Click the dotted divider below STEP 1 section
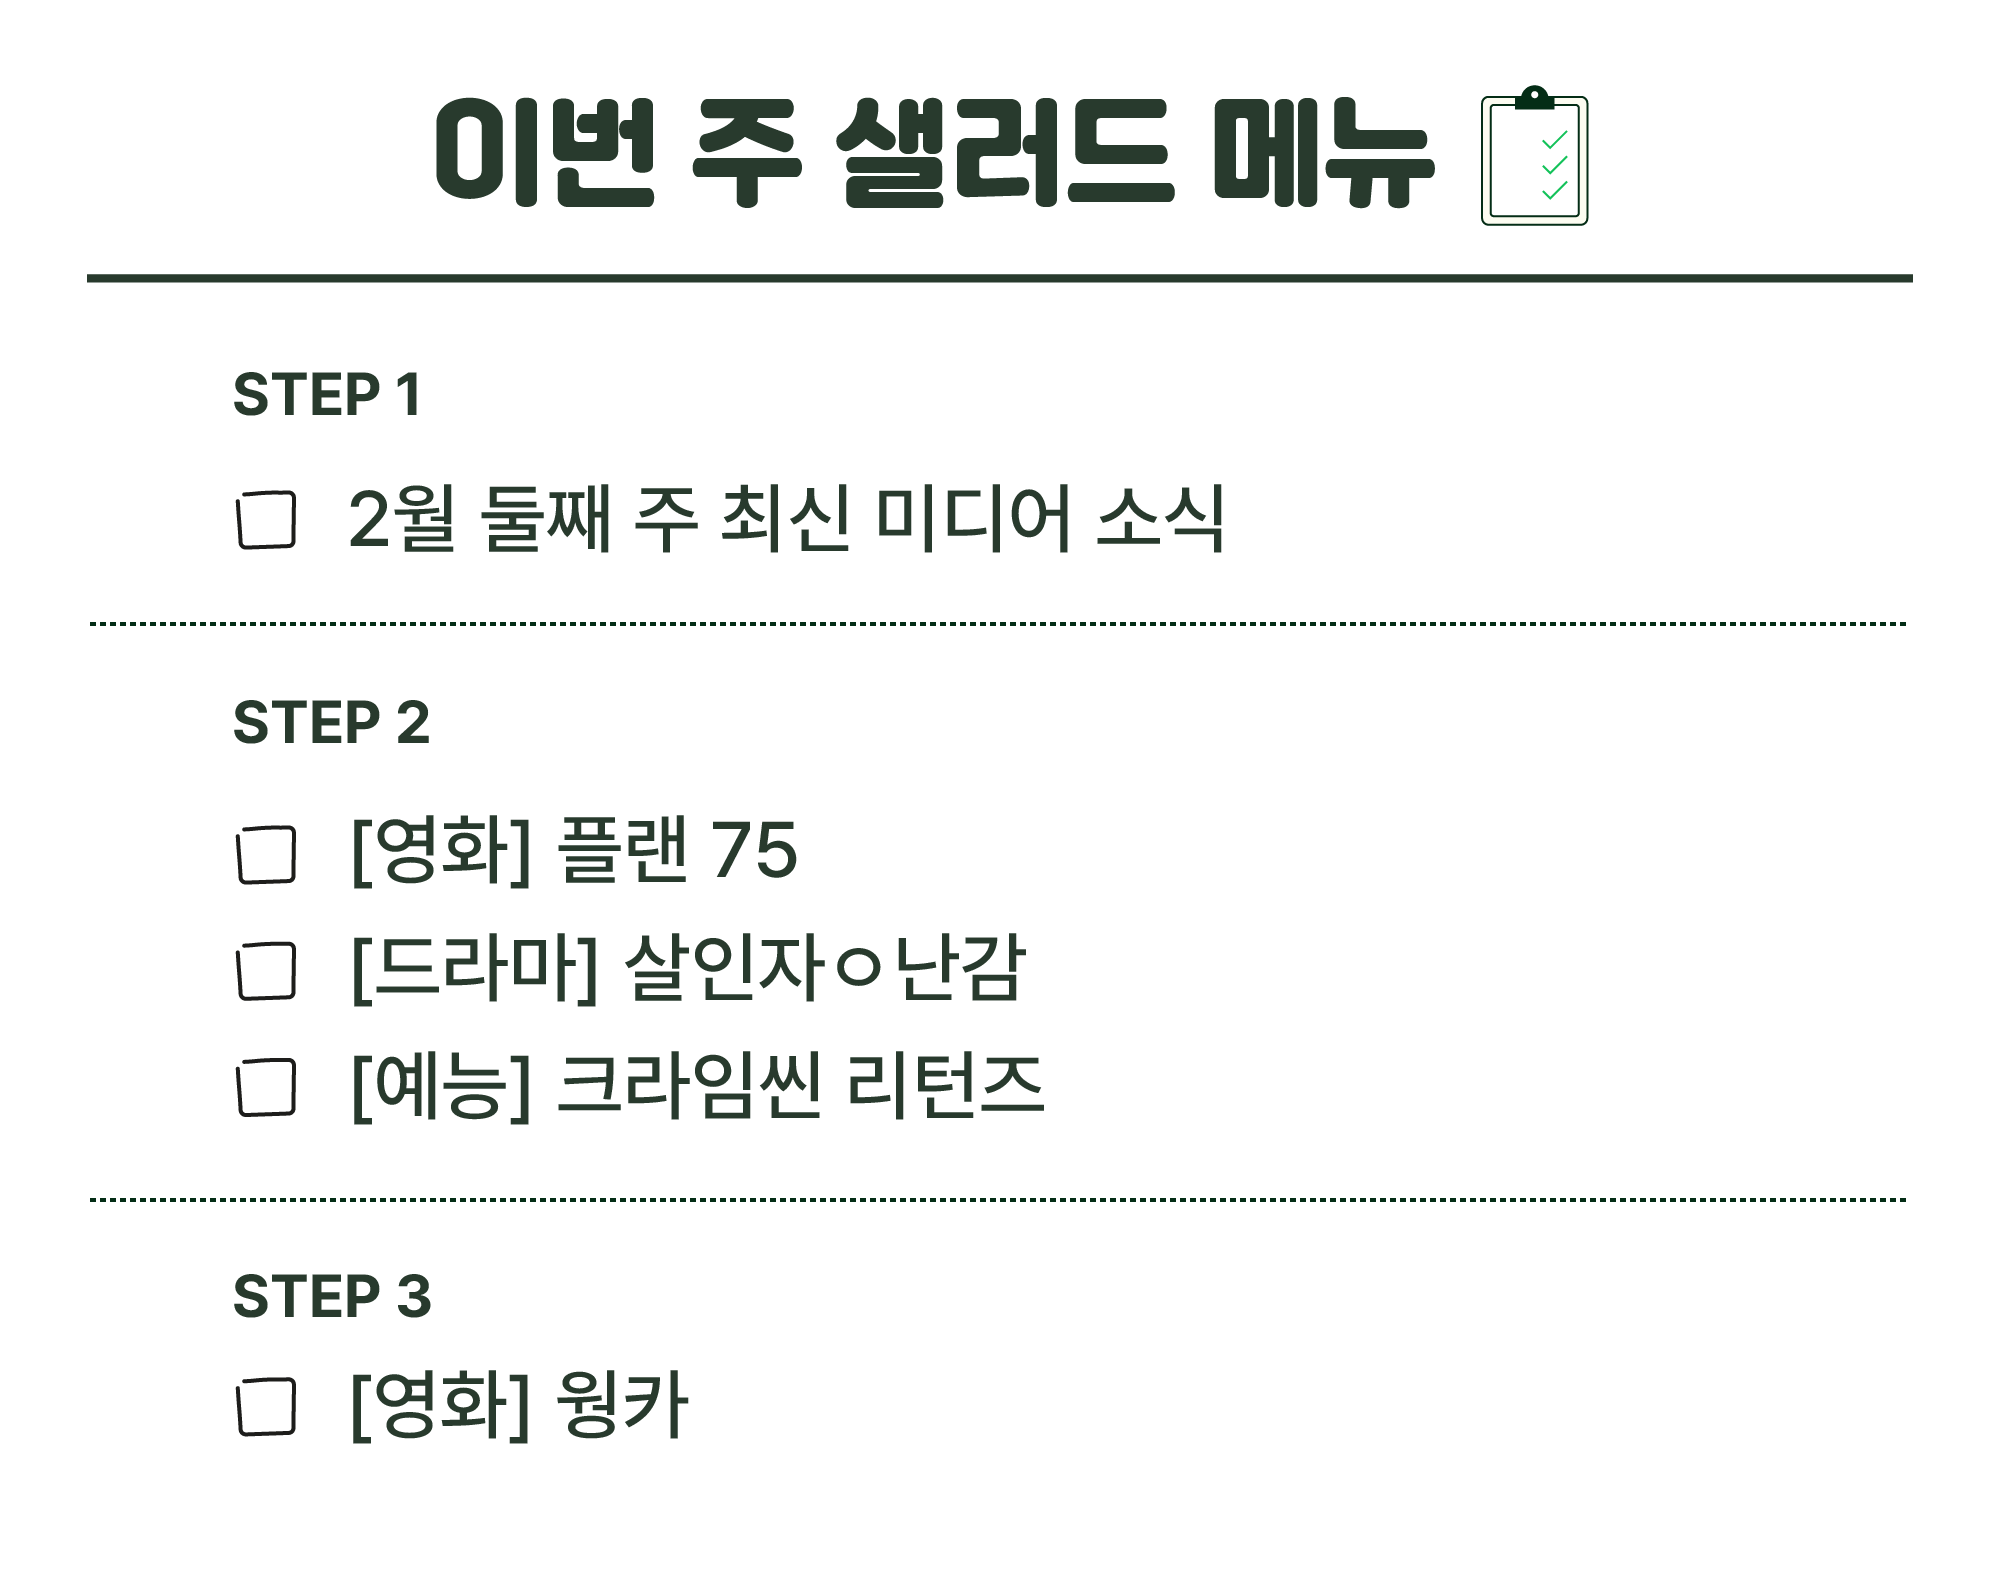The image size is (2000, 1572). (998, 623)
